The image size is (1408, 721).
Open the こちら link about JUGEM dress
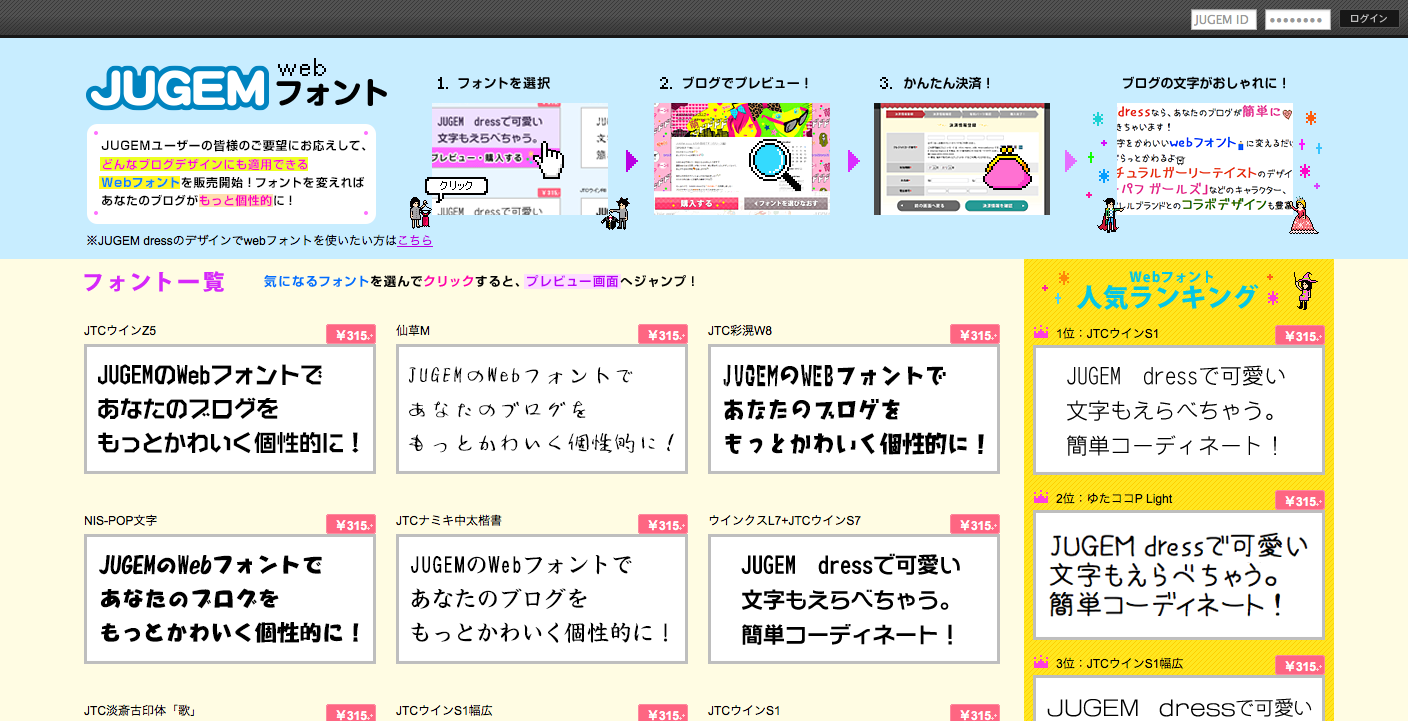415,241
